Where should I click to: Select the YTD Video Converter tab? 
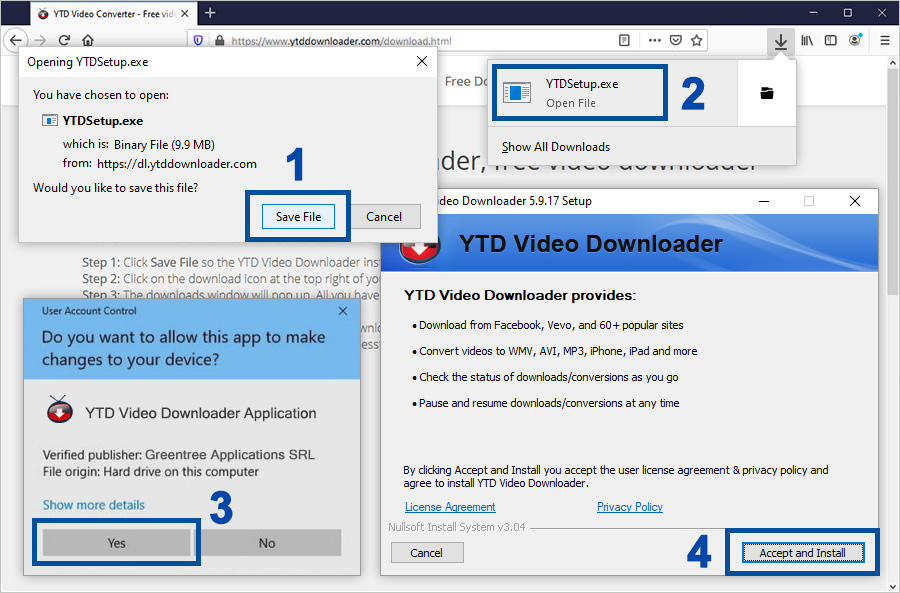coord(114,13)
